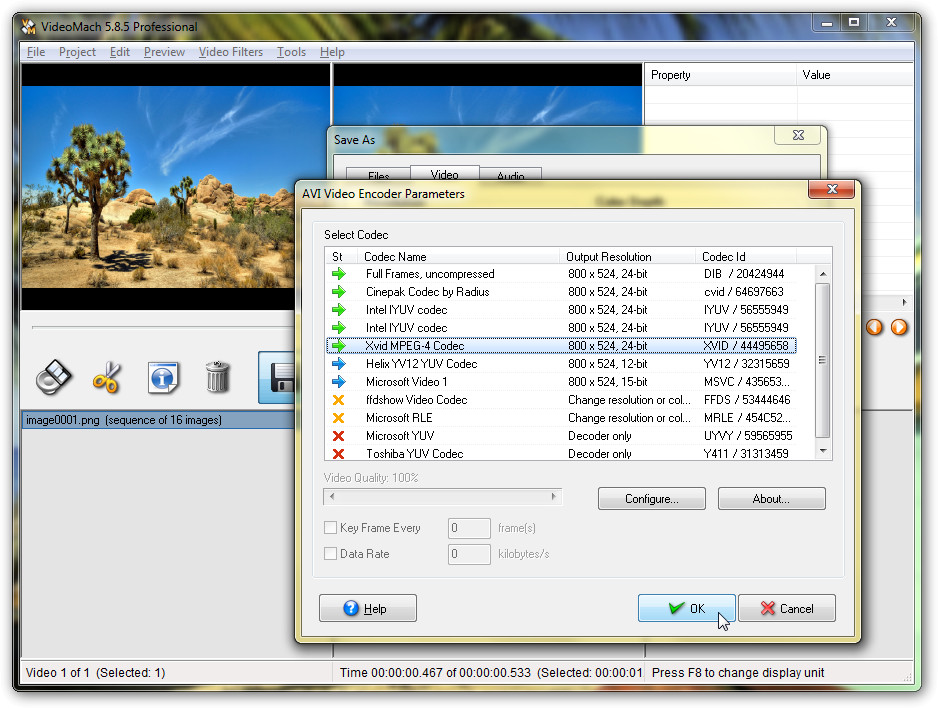Click the Data Rate kilobytes input field
This screenshot has width=938, height=708.
coord(469,554)
